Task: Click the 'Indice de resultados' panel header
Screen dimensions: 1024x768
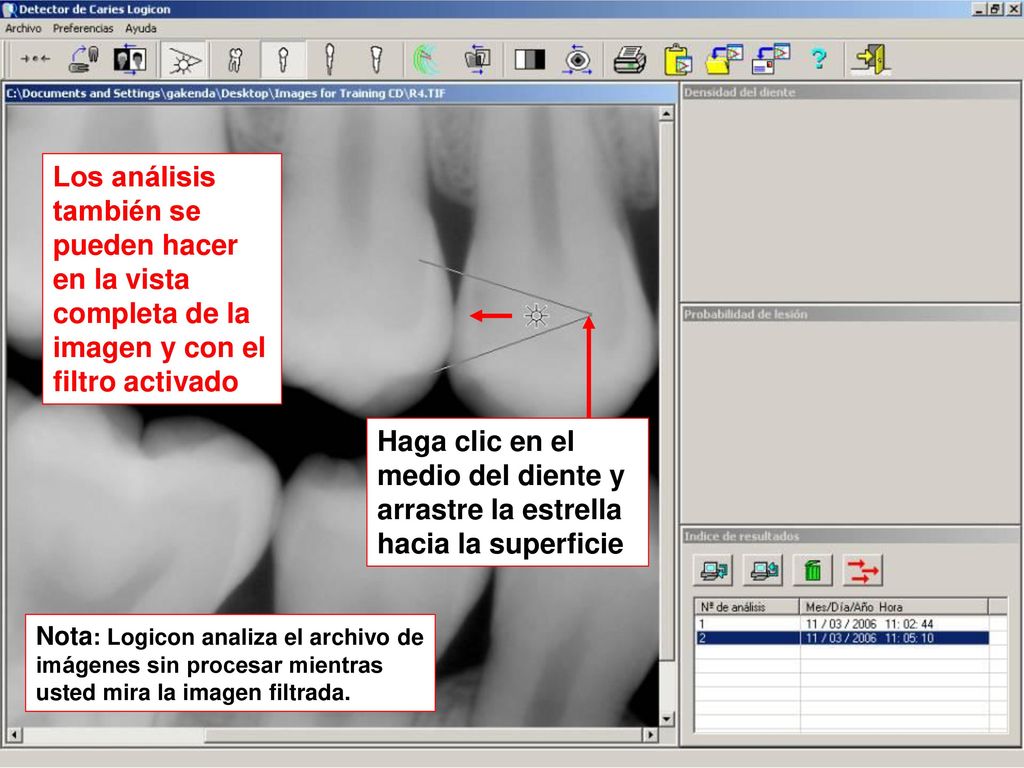Action: point(850,536)
